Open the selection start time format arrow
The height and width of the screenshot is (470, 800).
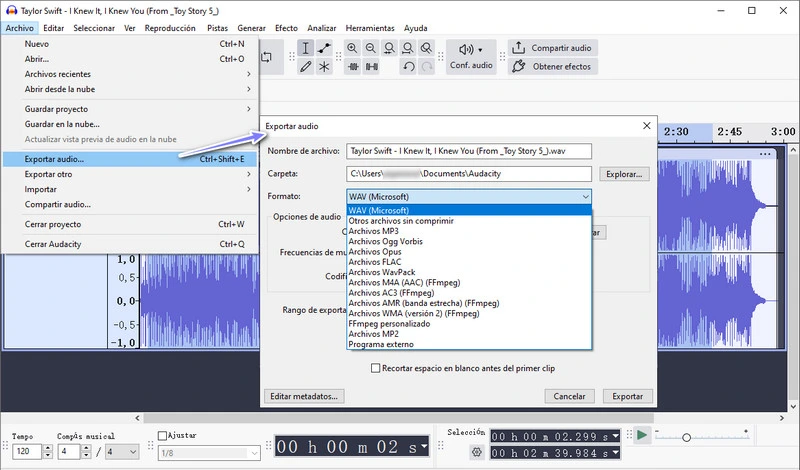coord(615,436)
